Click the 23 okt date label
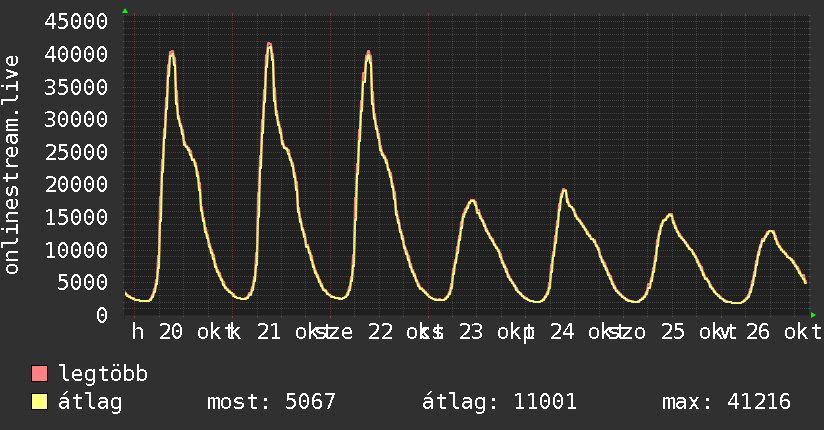 tap(497, 332)
